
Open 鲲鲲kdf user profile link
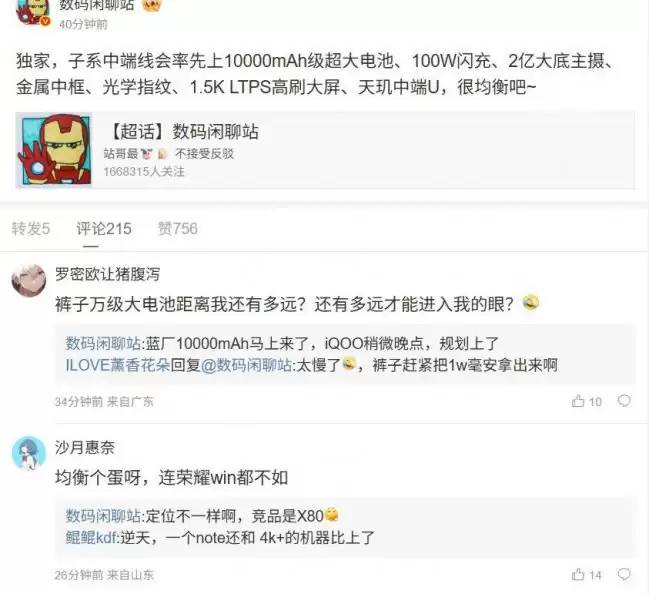(x=91, y=538)
